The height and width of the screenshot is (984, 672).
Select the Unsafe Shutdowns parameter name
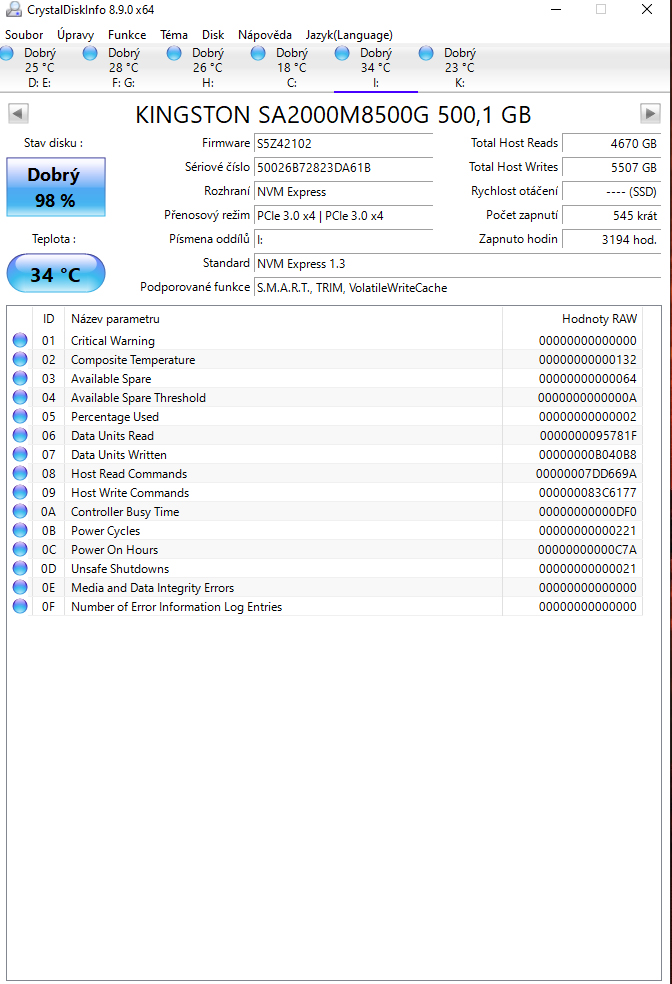[x=120, y=569]
